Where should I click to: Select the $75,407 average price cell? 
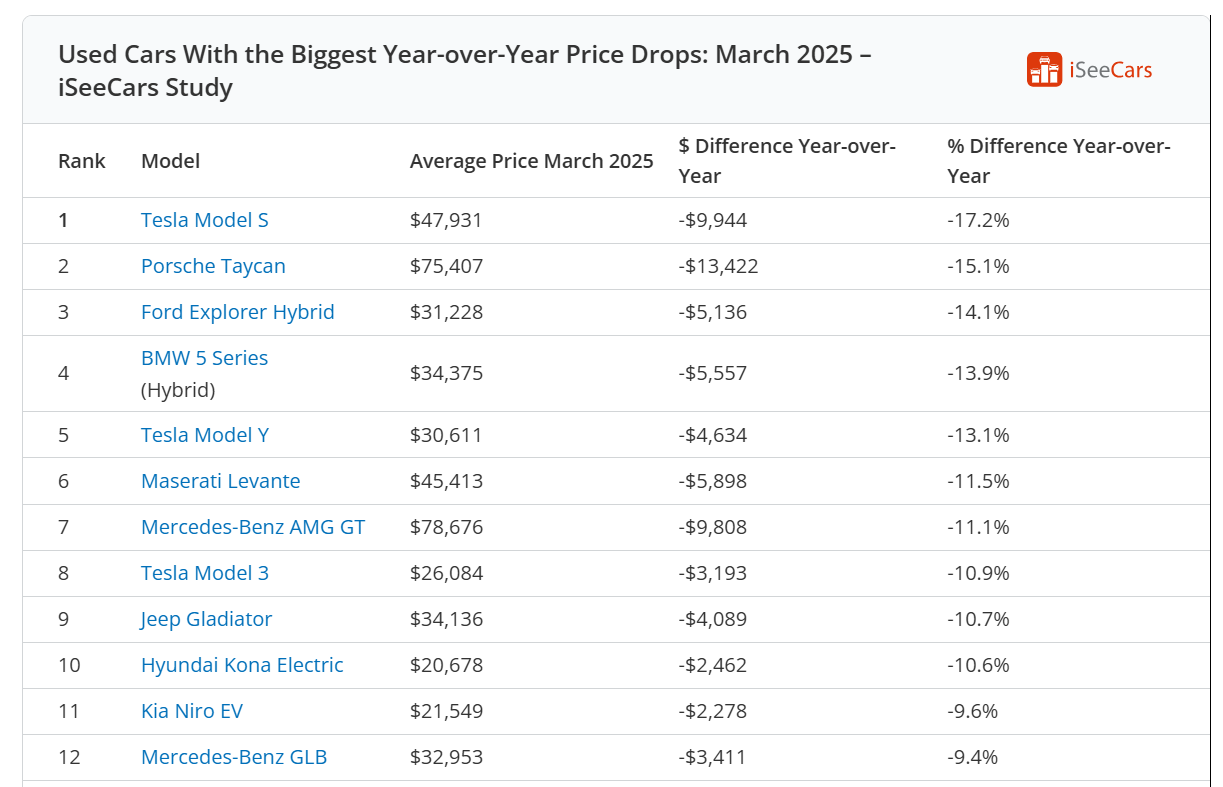point(446,266)
